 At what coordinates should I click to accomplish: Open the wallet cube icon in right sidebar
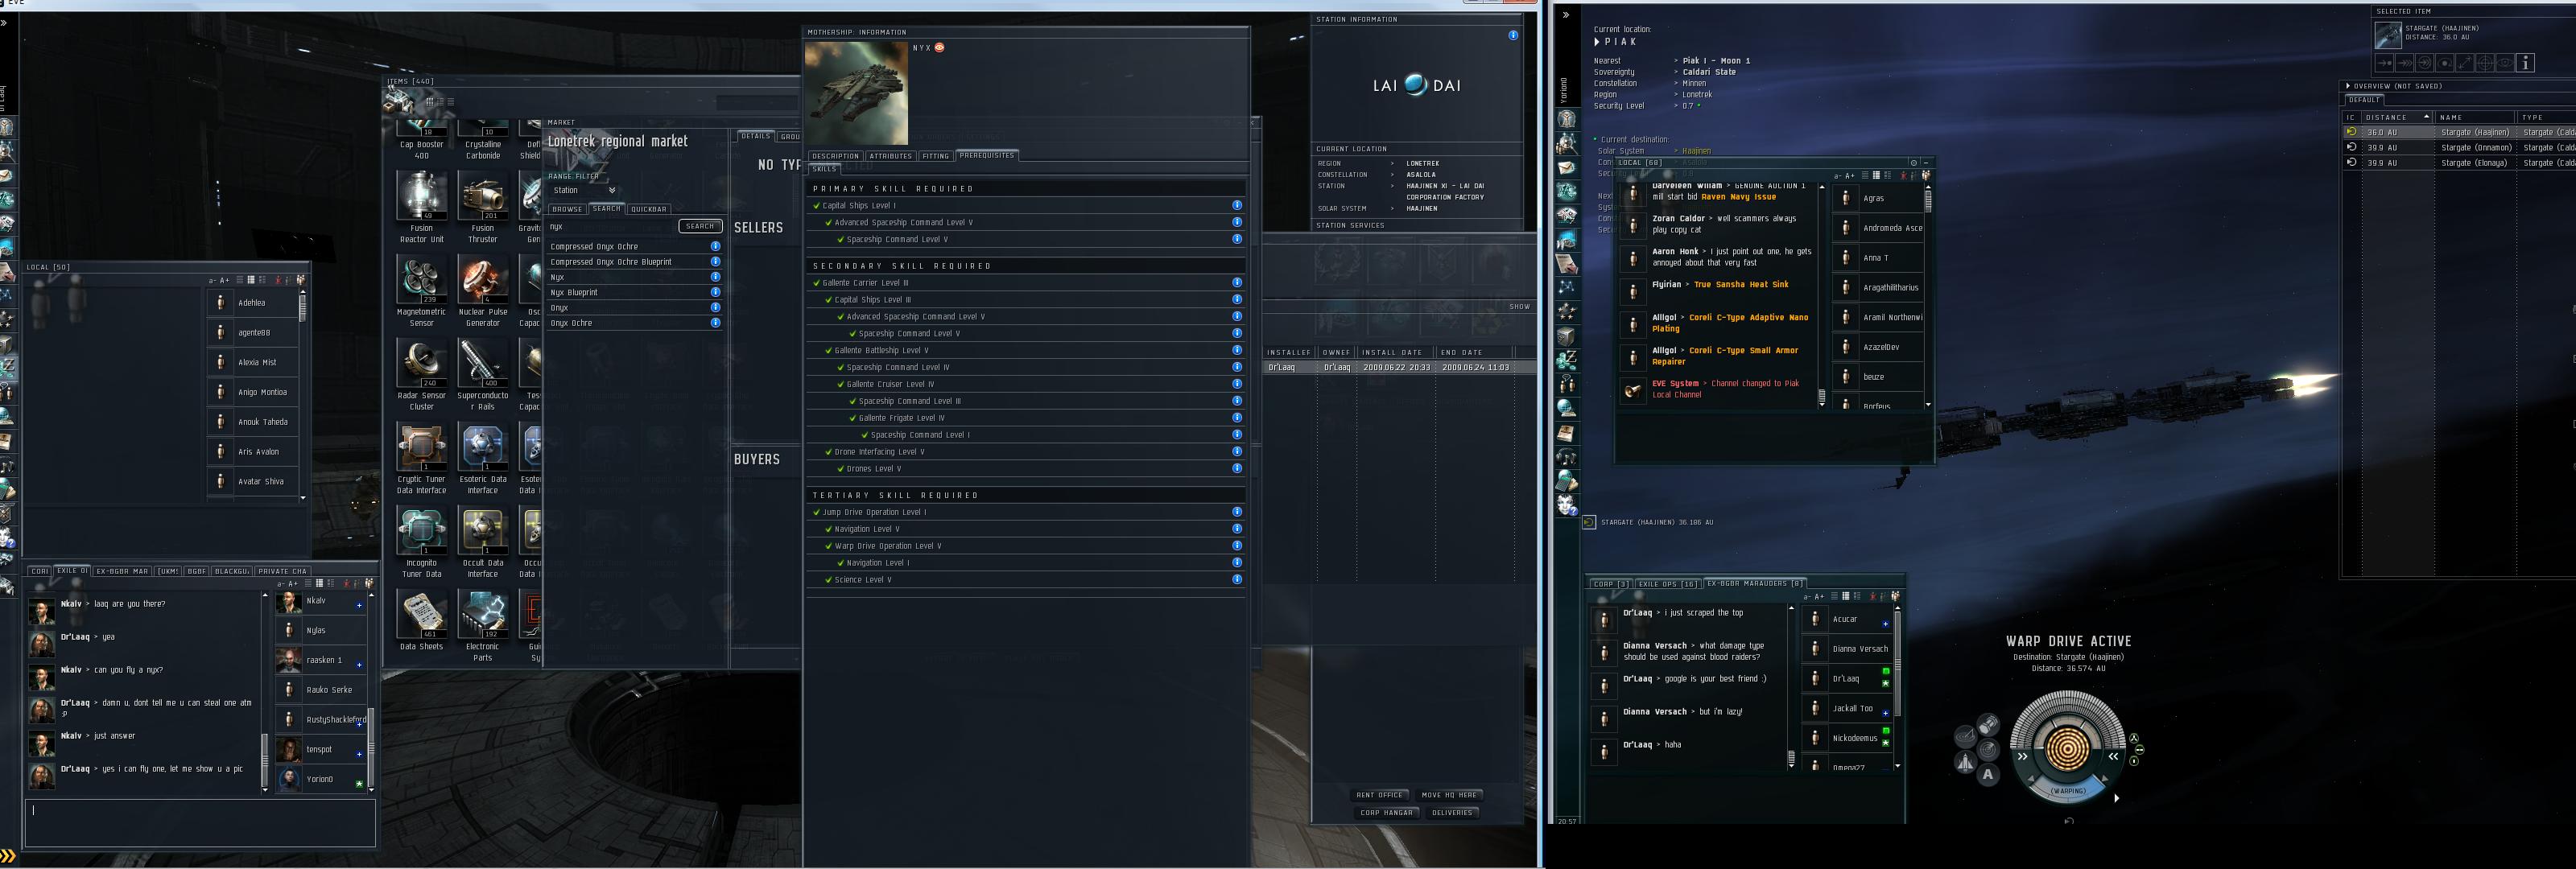pyautogui.click(x=1567, y=337)
